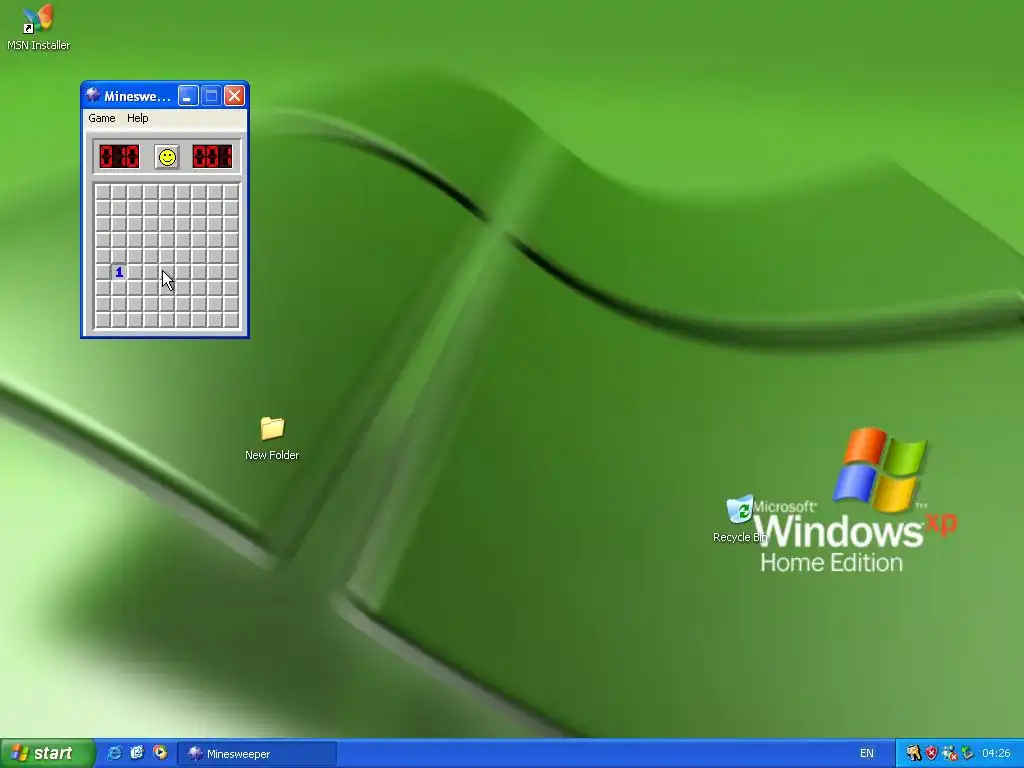1024x768 pixels.
Task: Close the Minesweeper window
Action: pos(234,96)
